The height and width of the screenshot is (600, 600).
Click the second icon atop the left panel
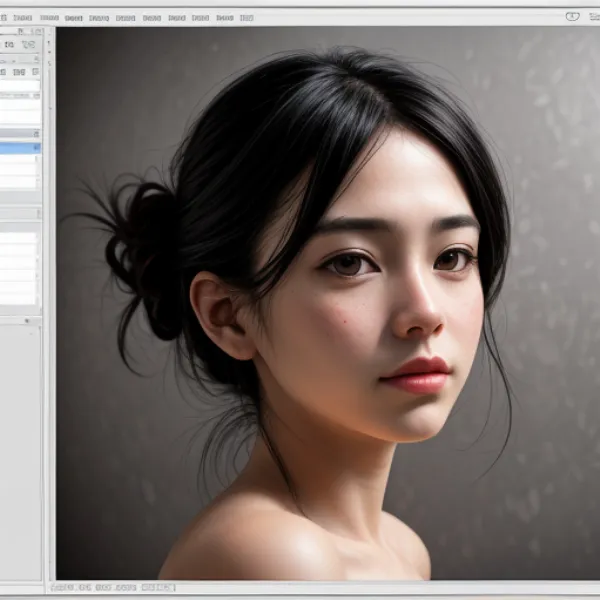pos(28,44)
